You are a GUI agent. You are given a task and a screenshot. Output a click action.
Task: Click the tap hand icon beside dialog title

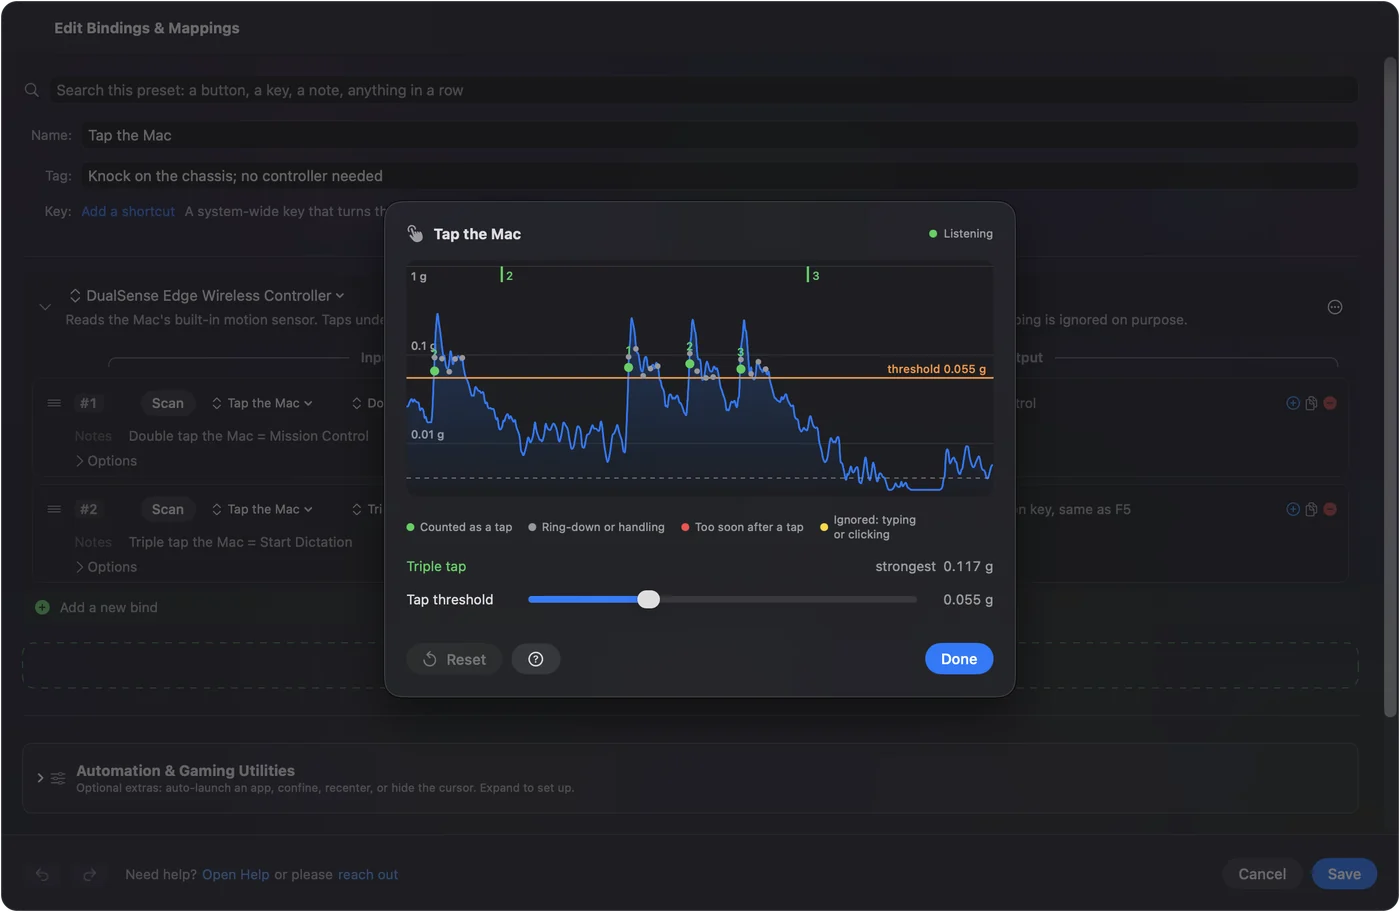[x=415, y=234]
